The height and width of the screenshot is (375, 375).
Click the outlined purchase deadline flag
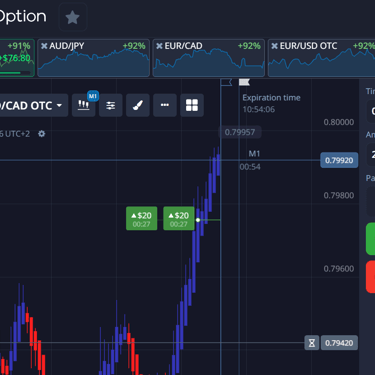click(x=226, y=82)
